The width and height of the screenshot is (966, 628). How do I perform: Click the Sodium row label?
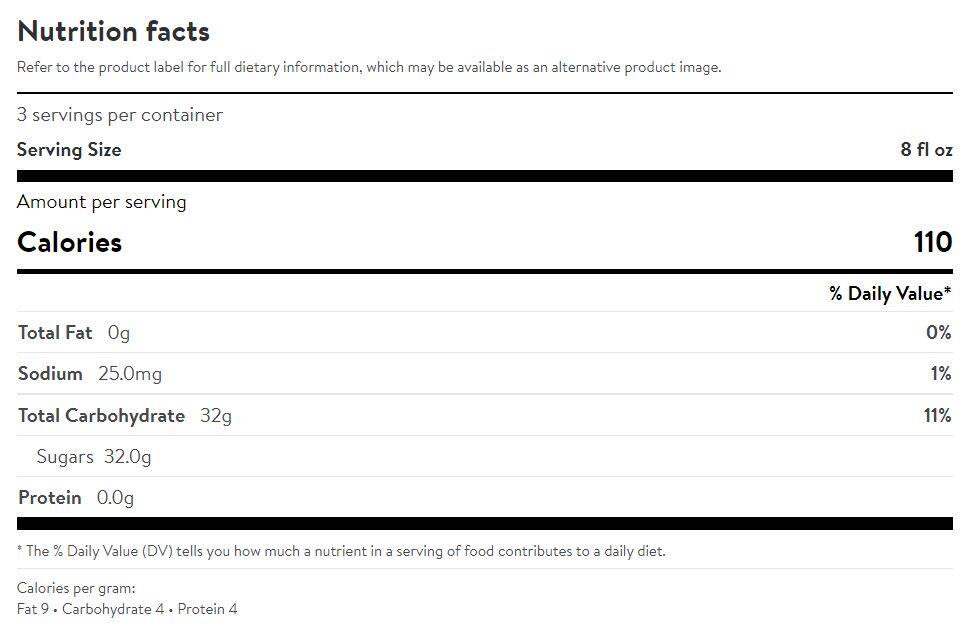(x=50, y=374)
